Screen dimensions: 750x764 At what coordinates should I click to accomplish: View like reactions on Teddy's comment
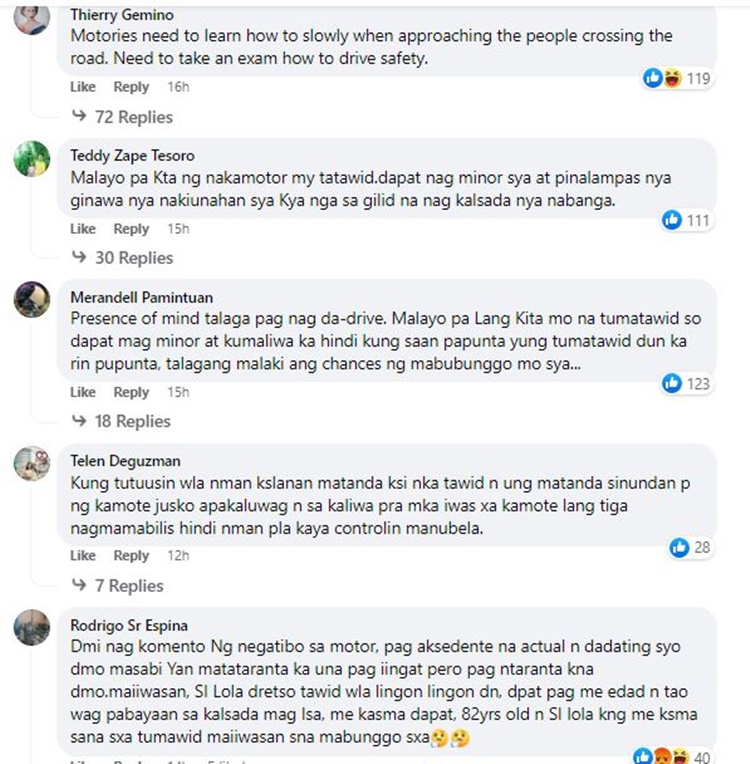(x=684, y=220)
